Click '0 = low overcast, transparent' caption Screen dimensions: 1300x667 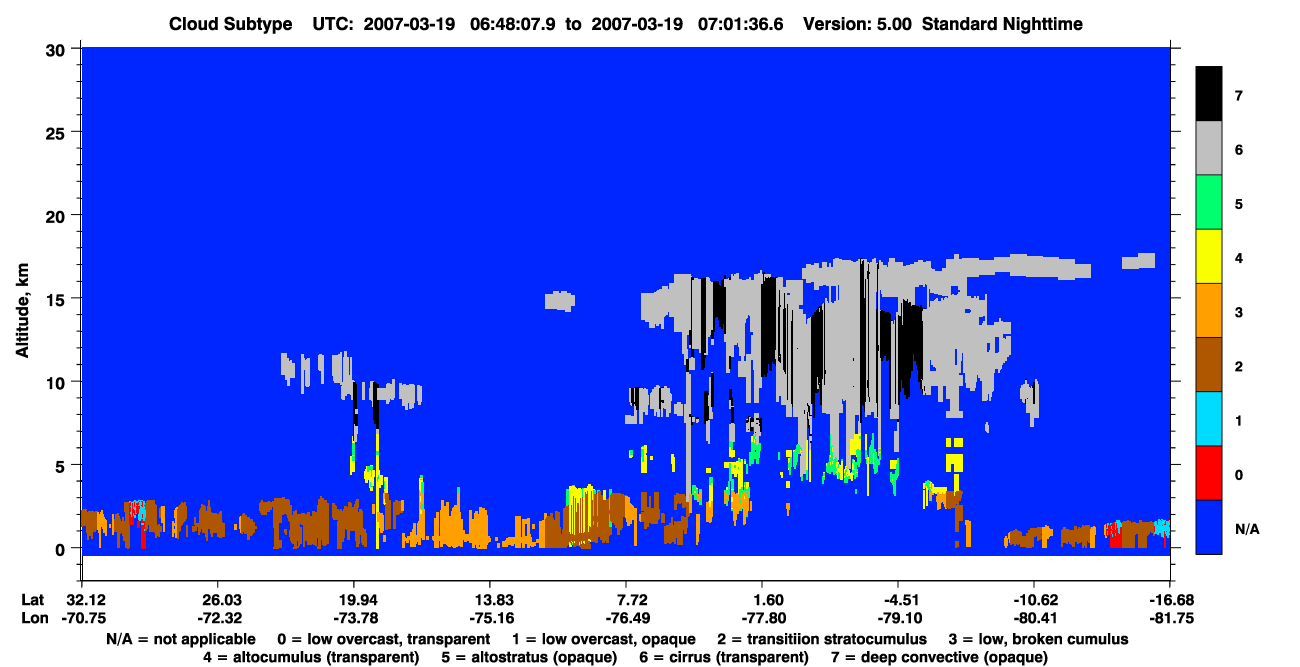(x=383, y=639)
